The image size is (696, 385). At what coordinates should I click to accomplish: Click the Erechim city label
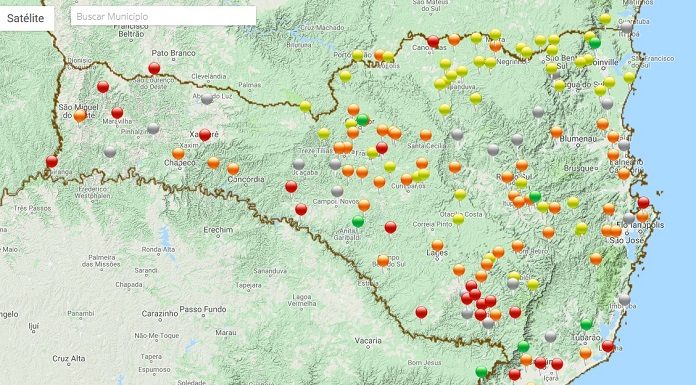[218, 230]
